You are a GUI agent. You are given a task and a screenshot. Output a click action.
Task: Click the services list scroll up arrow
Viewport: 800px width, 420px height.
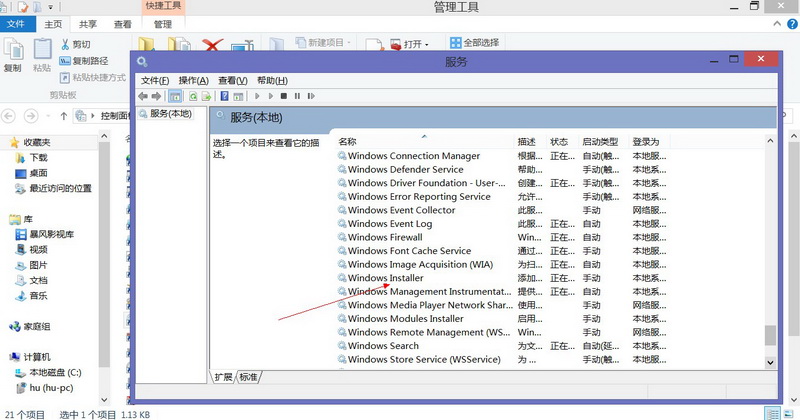[x=770, y=141]
